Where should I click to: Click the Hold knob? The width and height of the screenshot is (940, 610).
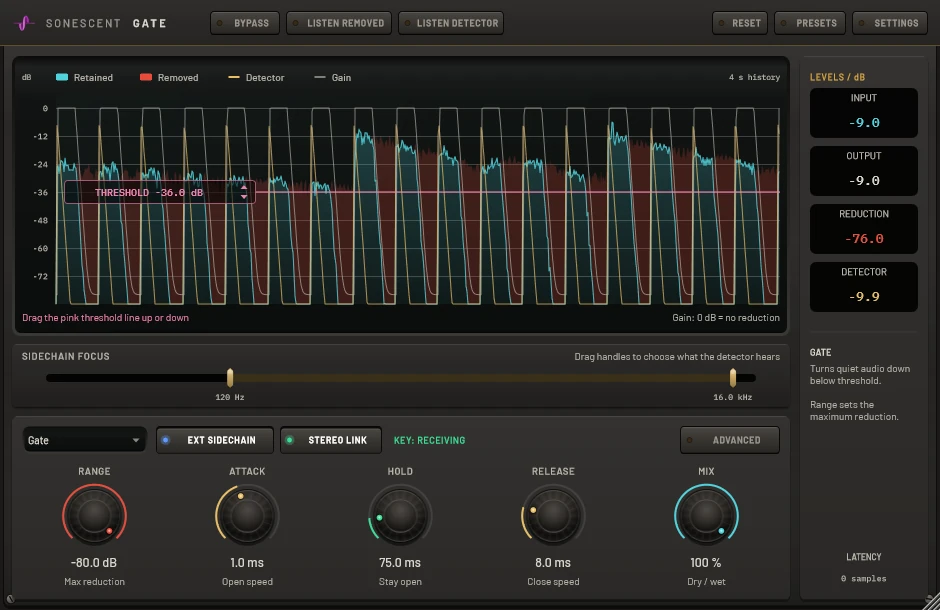(400, 515)
